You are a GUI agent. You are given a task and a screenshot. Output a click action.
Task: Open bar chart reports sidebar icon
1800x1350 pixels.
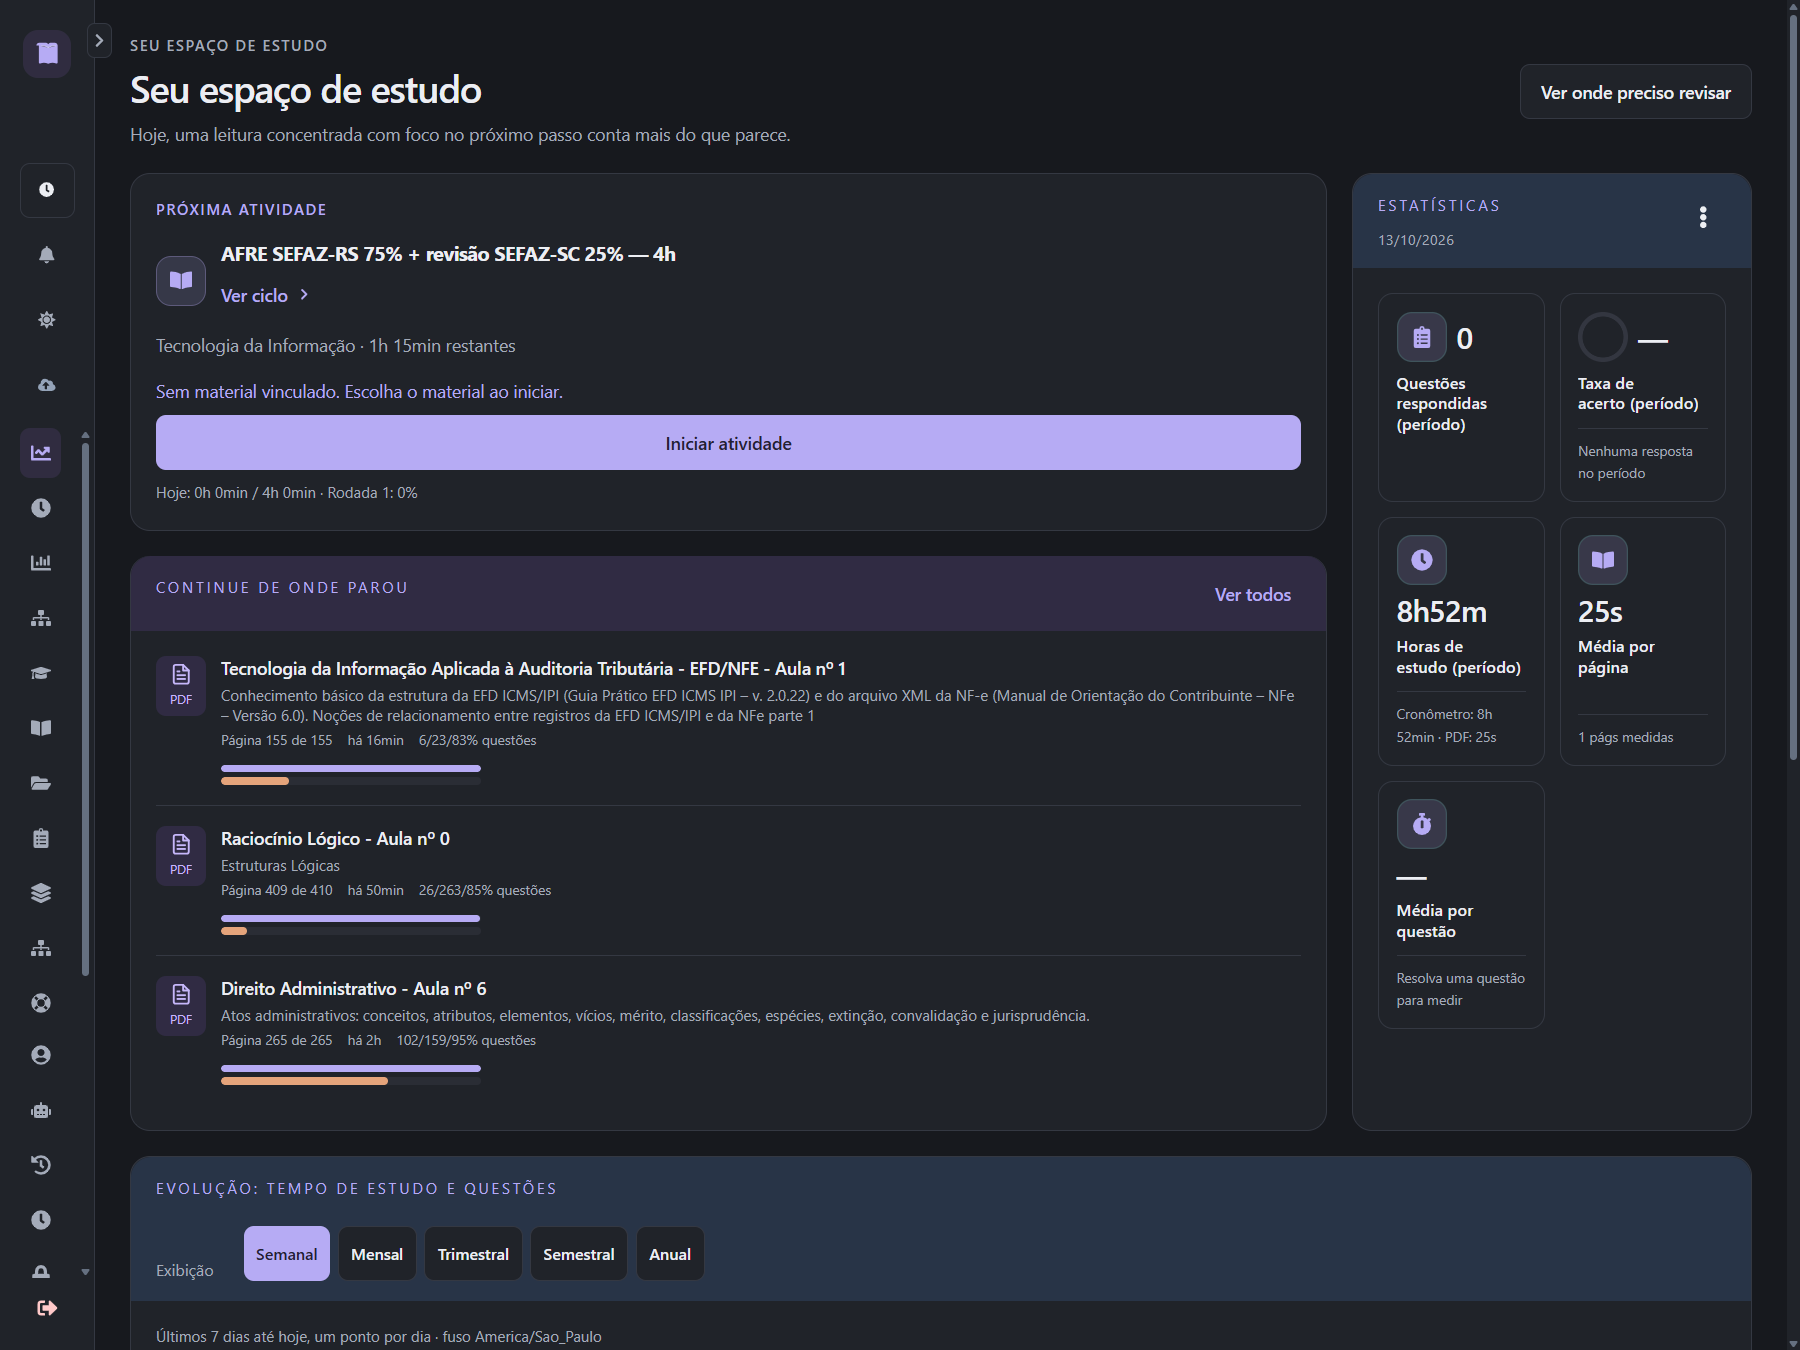[x=41, y=563]
